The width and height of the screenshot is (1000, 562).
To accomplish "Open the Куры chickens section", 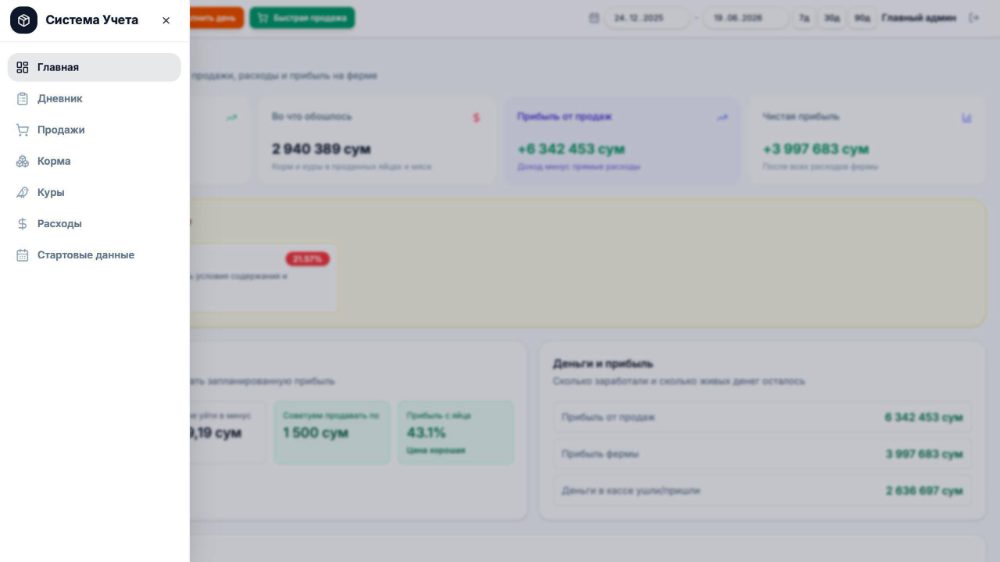I will click(x=94, y=192).
